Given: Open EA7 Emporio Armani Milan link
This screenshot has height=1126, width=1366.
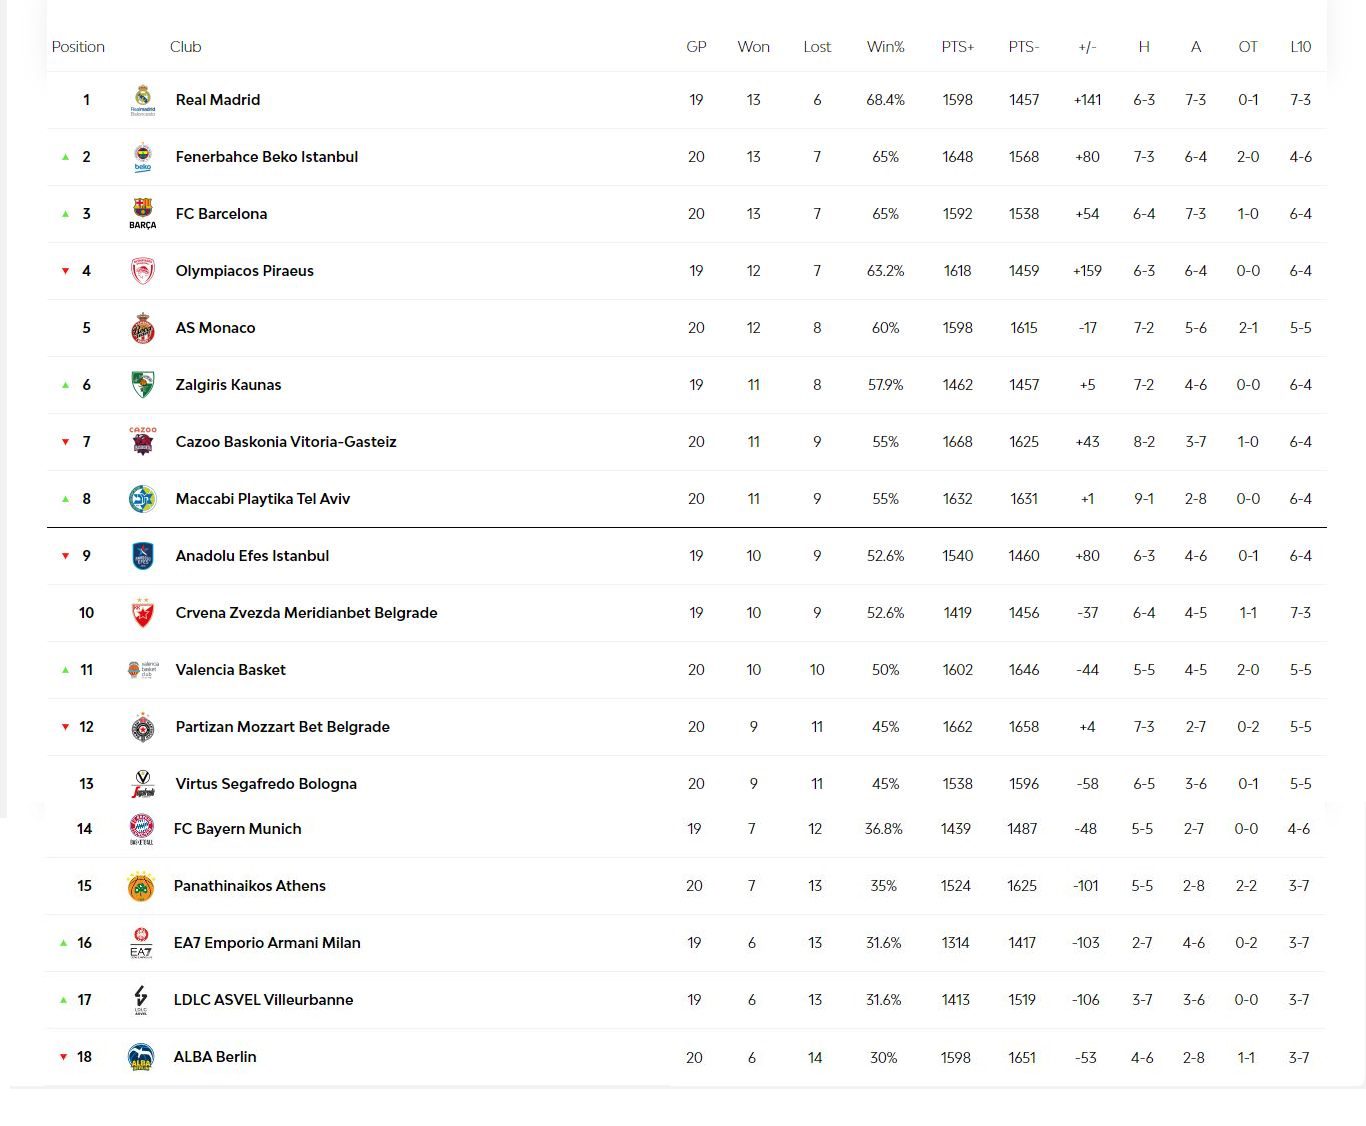Looking at the screenshot, I should point(267,943).
